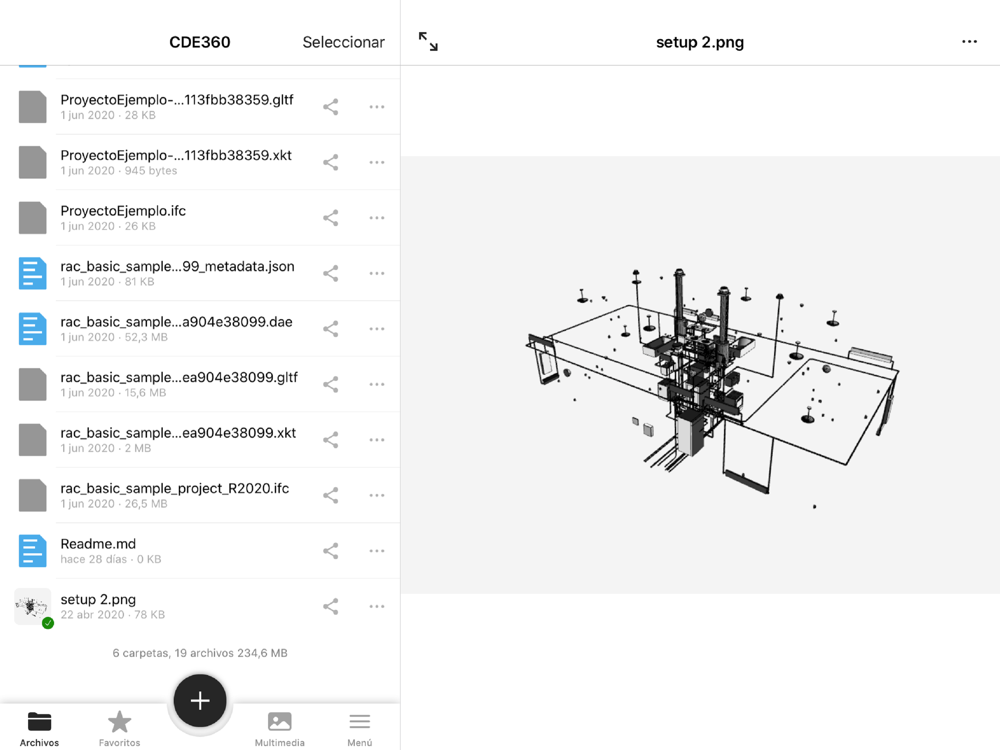Open more options for metadata.json file
This screenshot has width=1000, height=750.
coord(377,273)
